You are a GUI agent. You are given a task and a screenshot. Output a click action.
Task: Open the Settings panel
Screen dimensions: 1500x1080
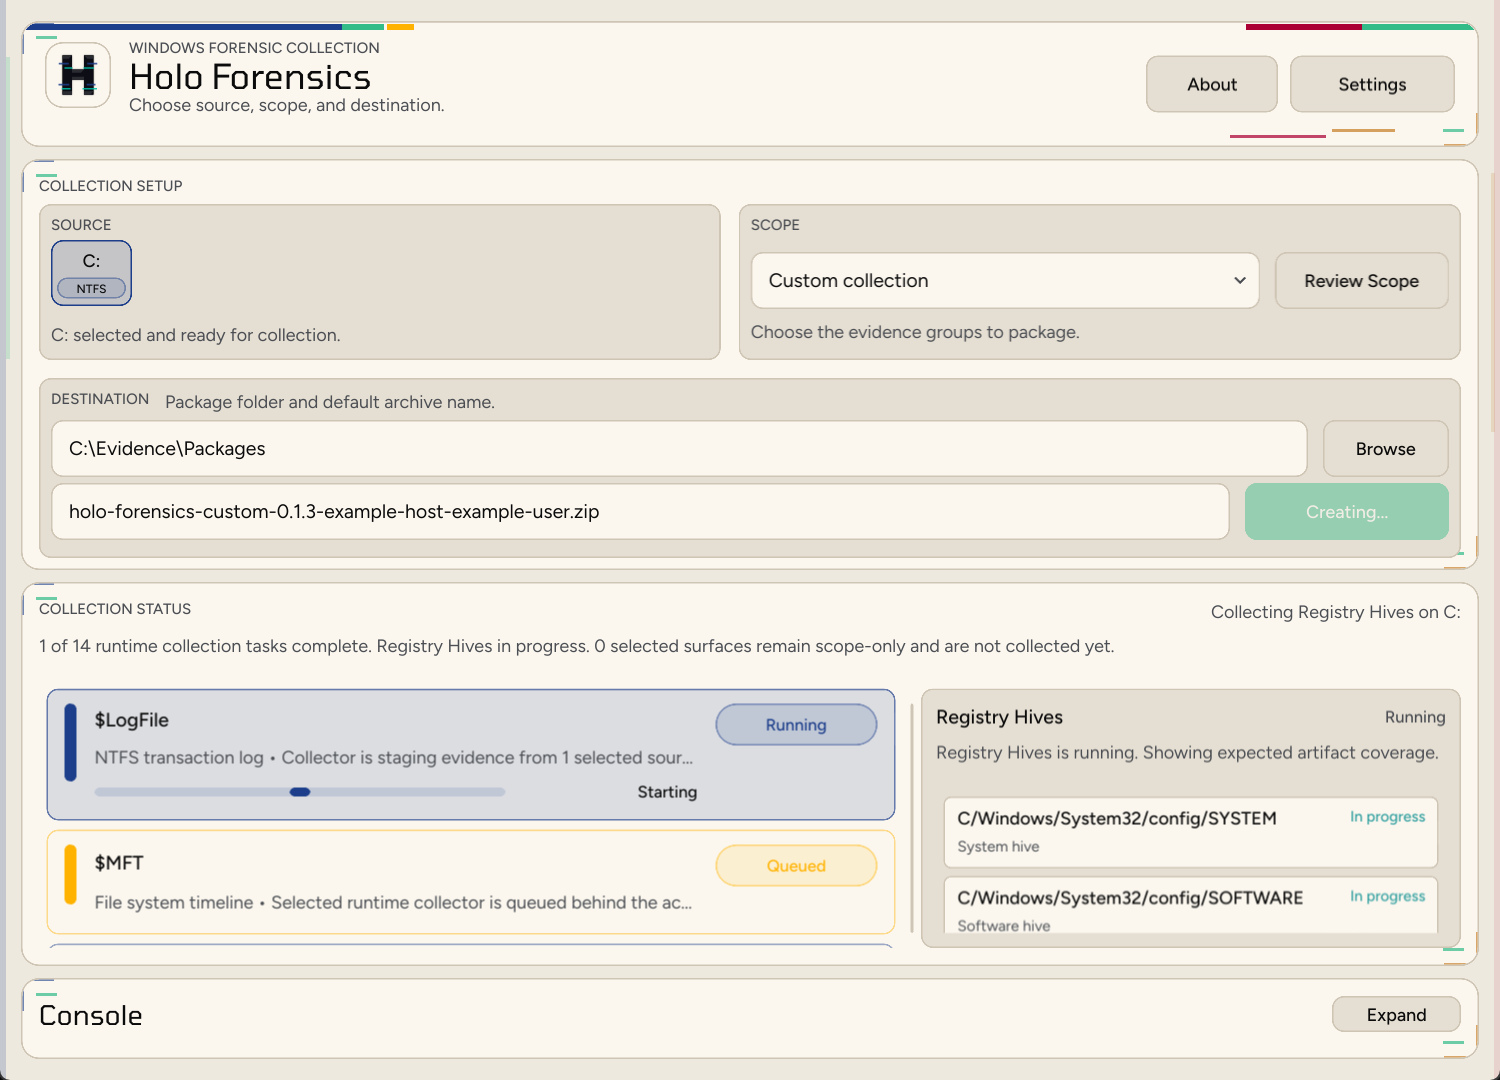(x=1372, y=84)
